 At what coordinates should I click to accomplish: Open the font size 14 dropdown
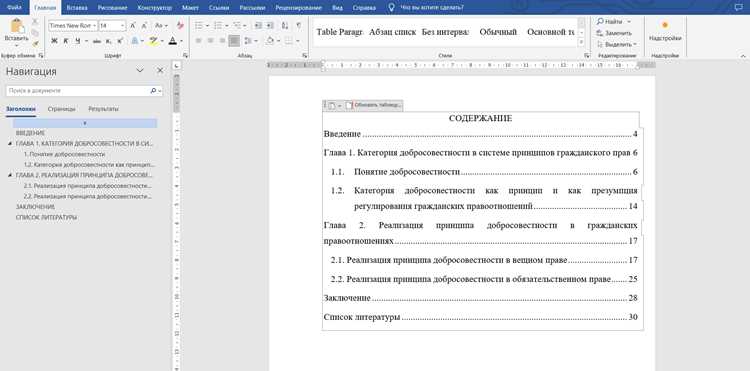123,25
